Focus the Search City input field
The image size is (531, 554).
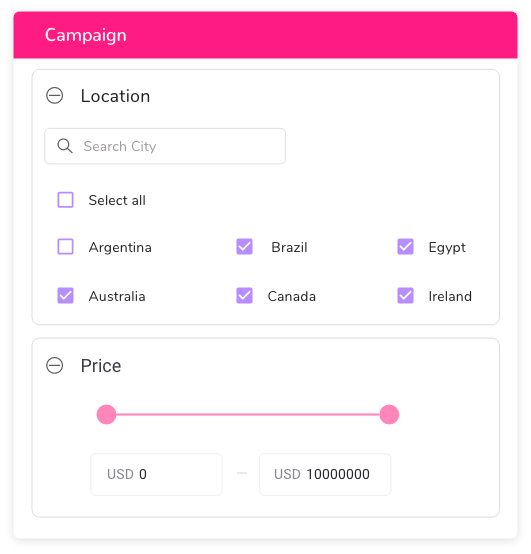coord(165,146)
